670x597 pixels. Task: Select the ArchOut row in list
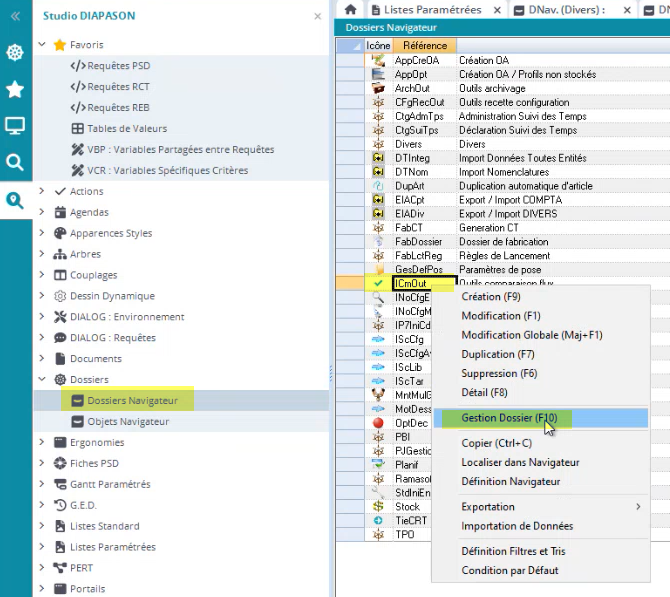click(411, 88)
